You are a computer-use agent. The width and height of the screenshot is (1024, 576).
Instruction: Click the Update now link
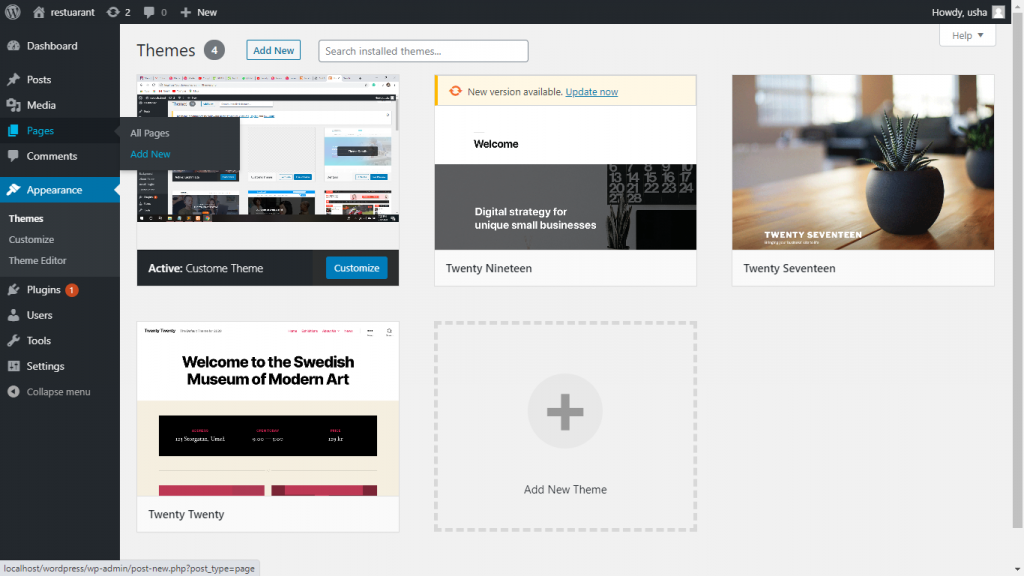[x=591, y=92]
